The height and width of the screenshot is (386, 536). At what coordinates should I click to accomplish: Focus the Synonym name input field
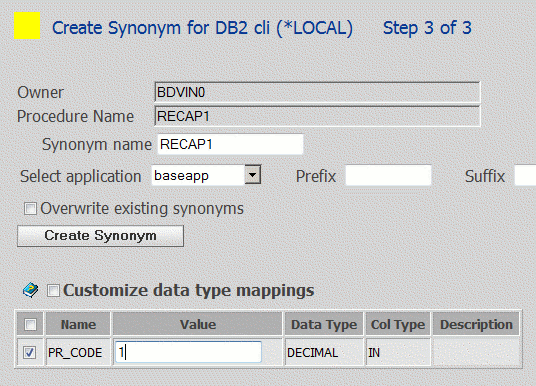pyautogui.click(x=230, y=144)
